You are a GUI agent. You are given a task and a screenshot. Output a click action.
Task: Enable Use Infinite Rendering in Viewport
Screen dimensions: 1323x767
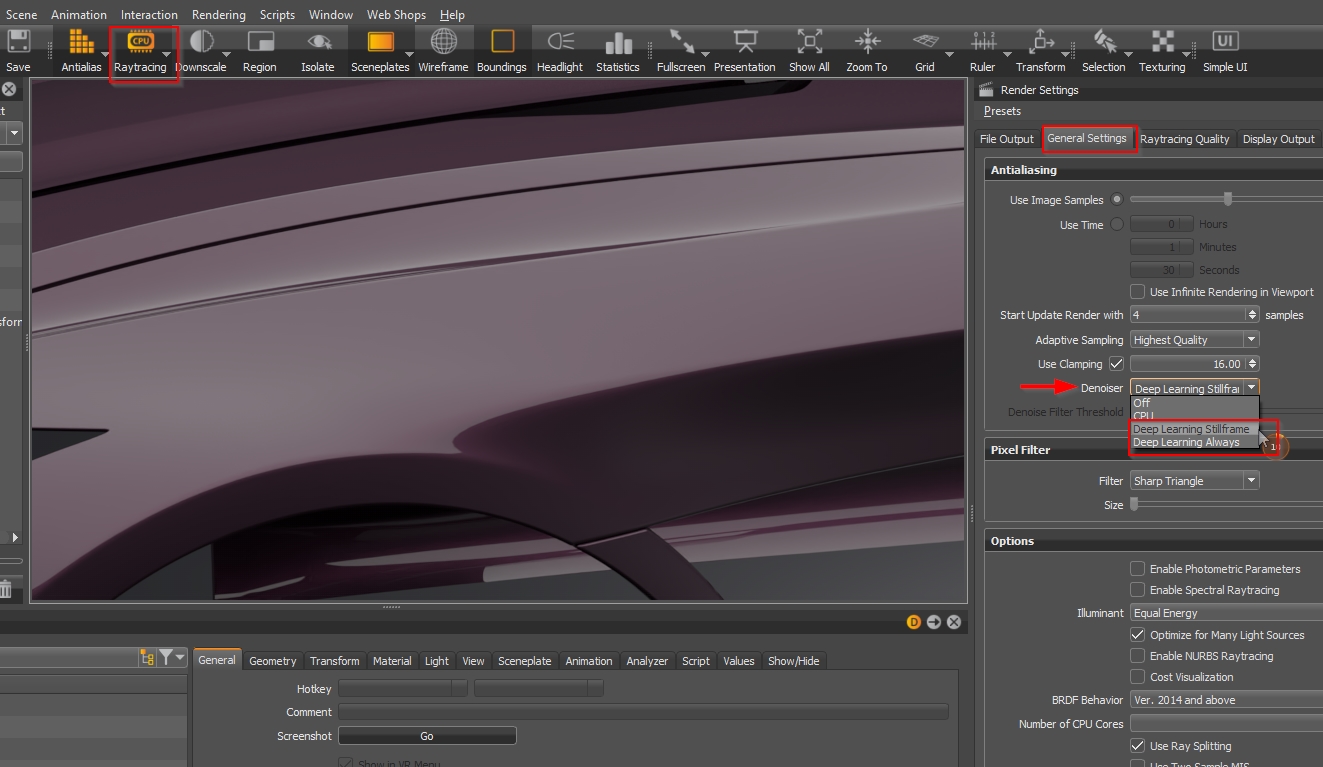pos(1137,292)
